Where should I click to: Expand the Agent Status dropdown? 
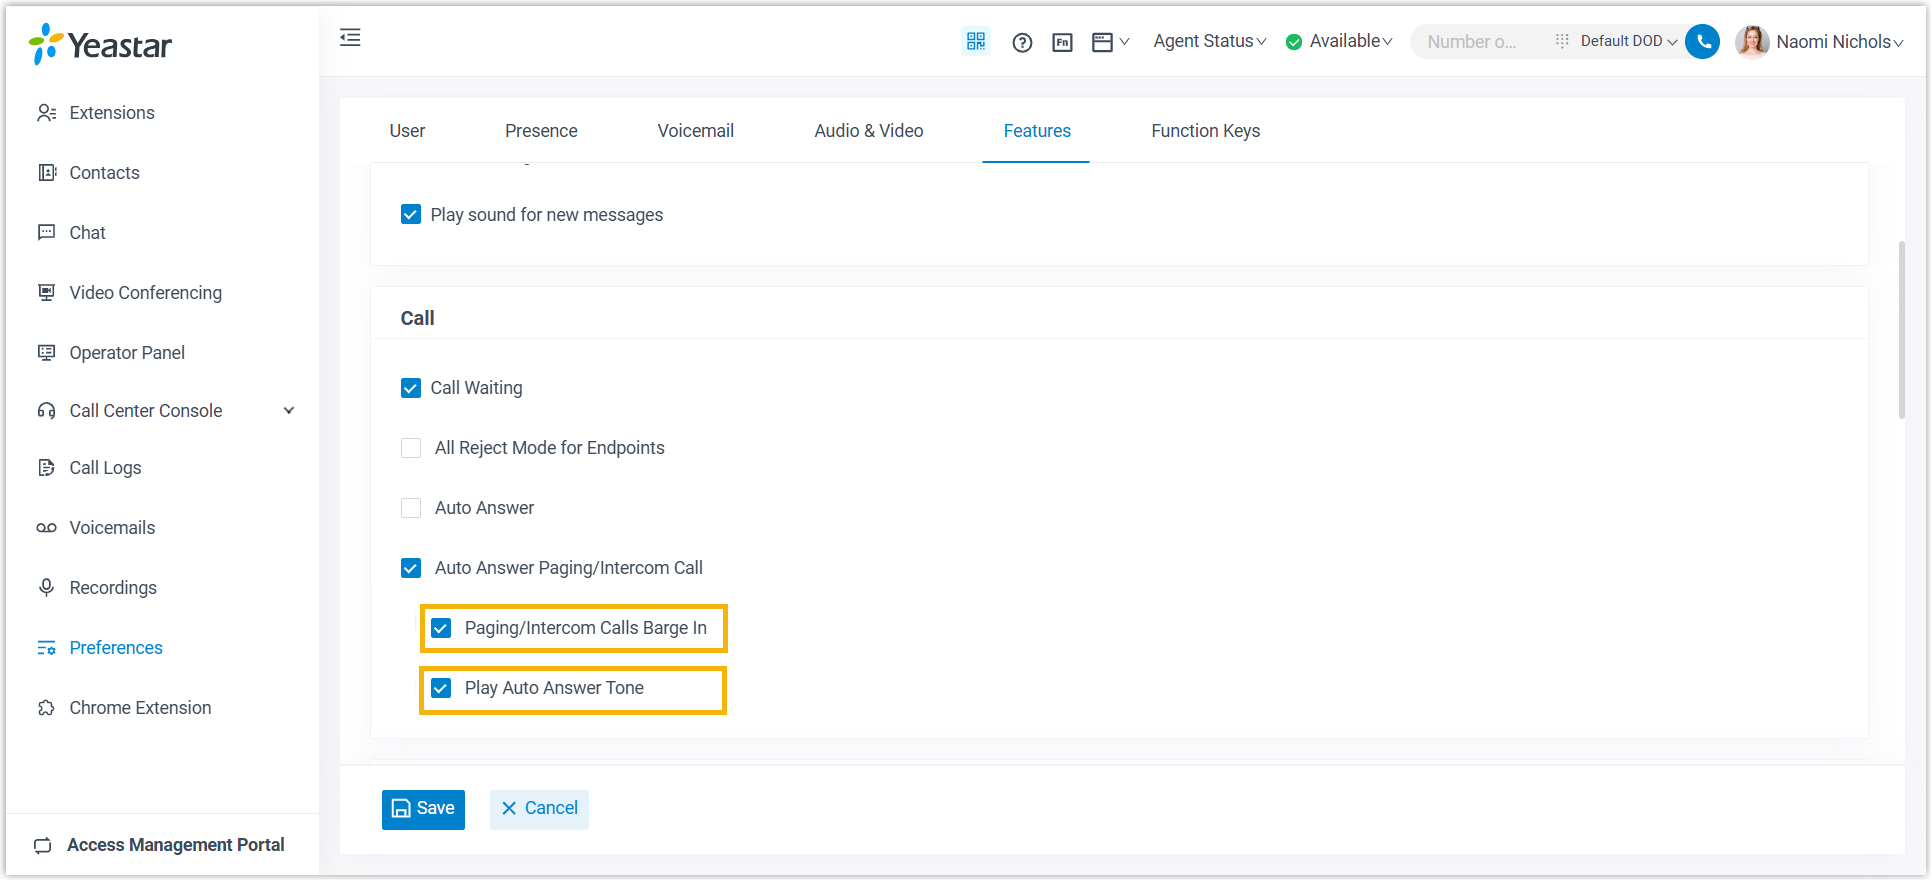coord(1208,41)
